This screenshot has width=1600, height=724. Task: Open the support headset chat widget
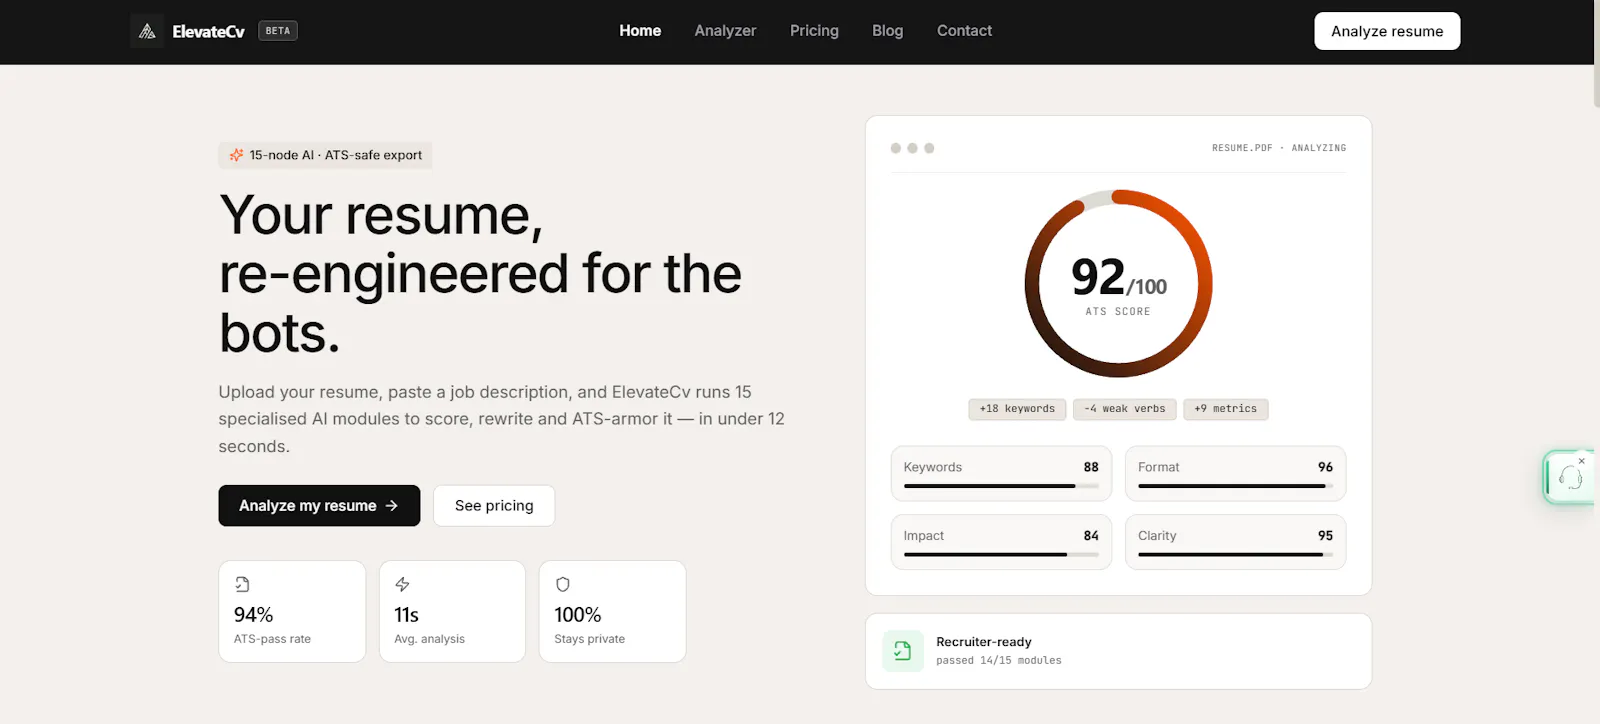click(x=1569, y=478)
